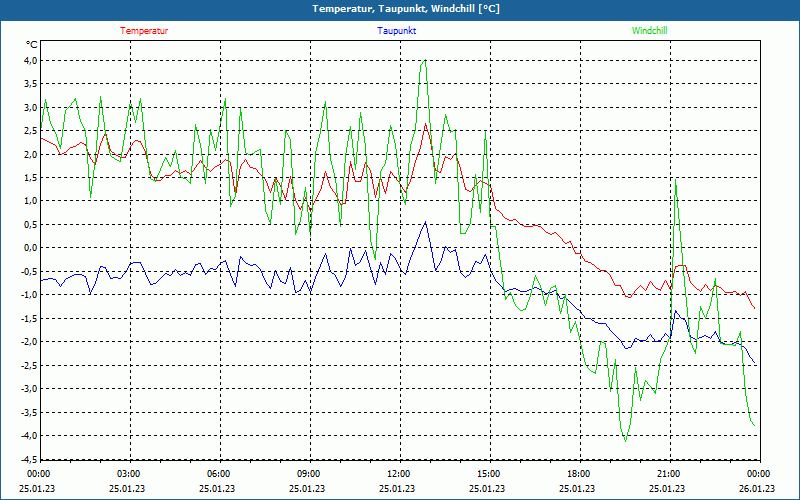Click the 4,0 y-axis value
800x500 pixels.
point(31,61)
